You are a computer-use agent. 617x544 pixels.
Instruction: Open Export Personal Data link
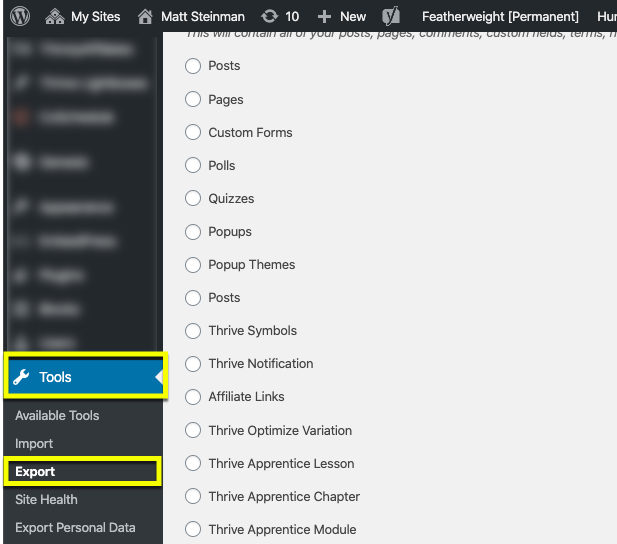click(75, 527)
